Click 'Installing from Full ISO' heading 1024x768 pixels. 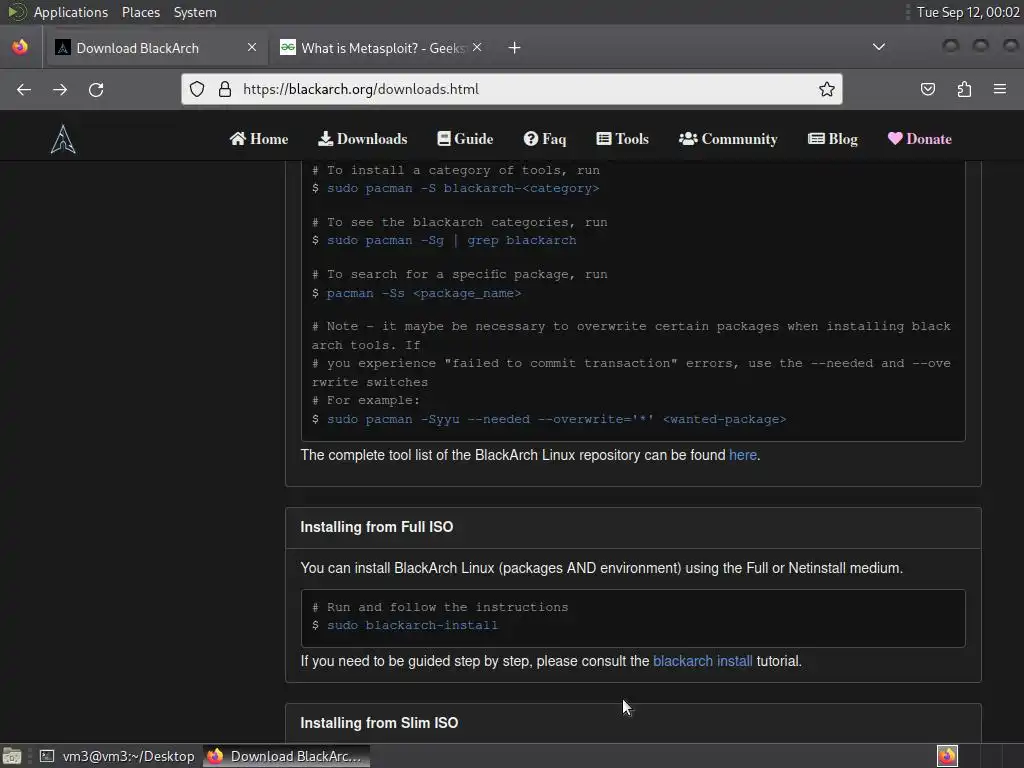[377, 527]
